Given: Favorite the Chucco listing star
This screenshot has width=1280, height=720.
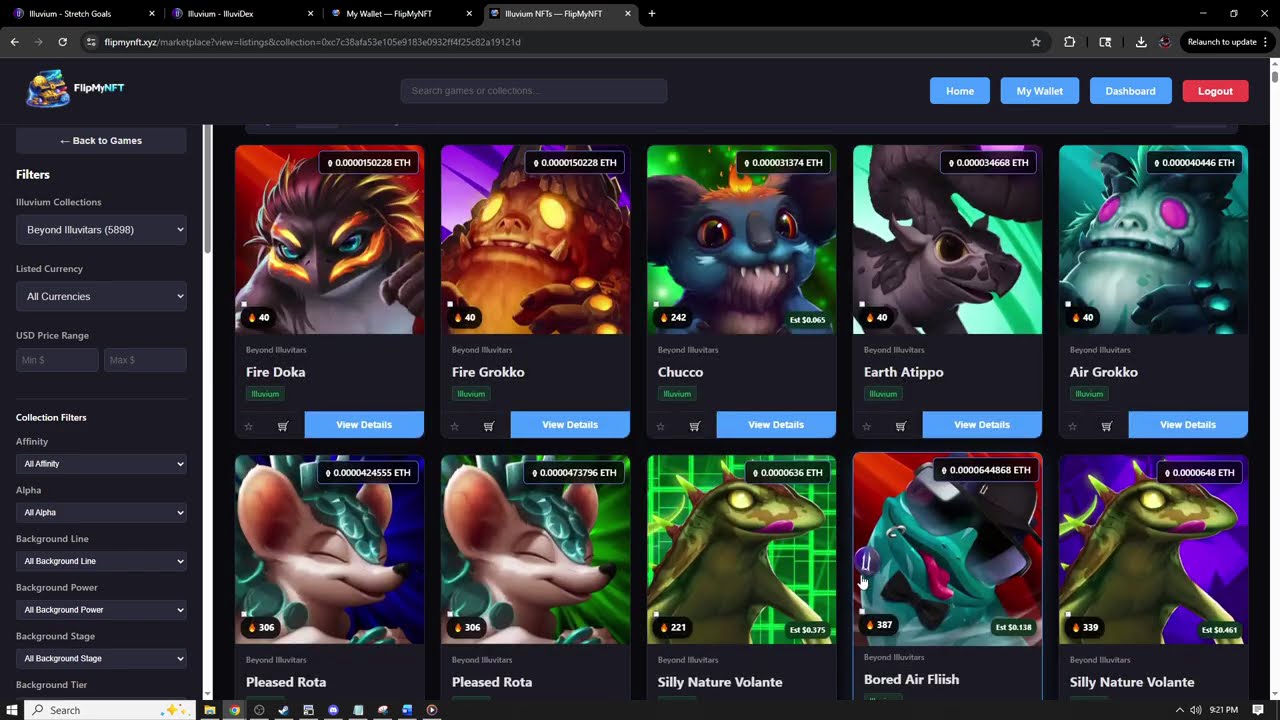Looking at the screenshot, I should point(661,426).
